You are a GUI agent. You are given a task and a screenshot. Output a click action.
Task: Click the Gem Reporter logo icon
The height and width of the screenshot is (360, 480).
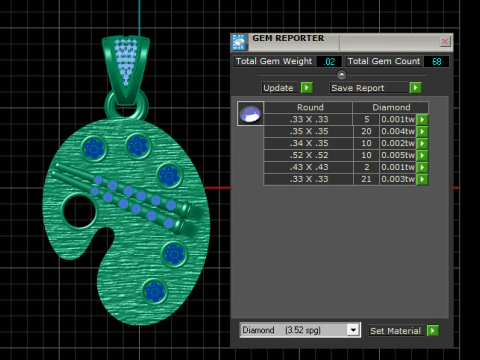(x=239, y=42)
